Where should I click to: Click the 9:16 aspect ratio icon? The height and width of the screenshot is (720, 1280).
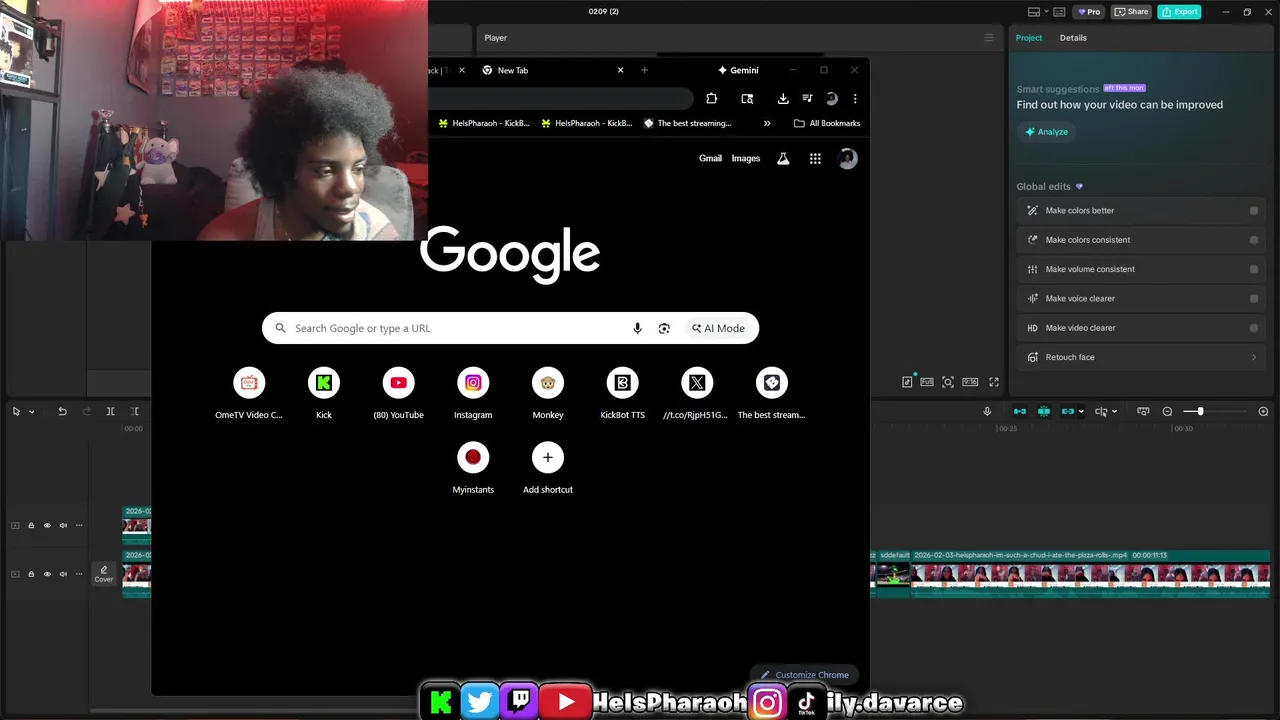pos(970,382)
